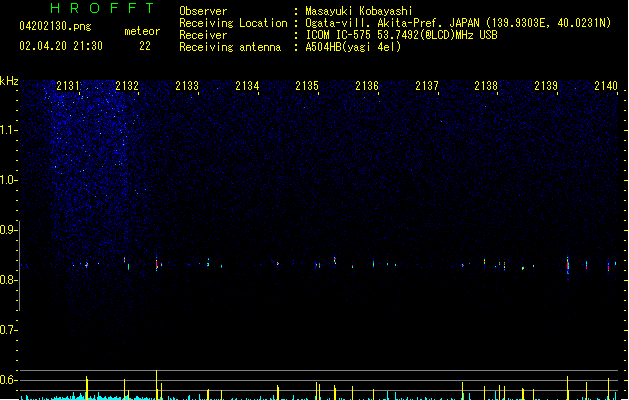The image size is (629, 400).
Task: Click the 1.1 kHz axis label
Action: tap(8, 130)
